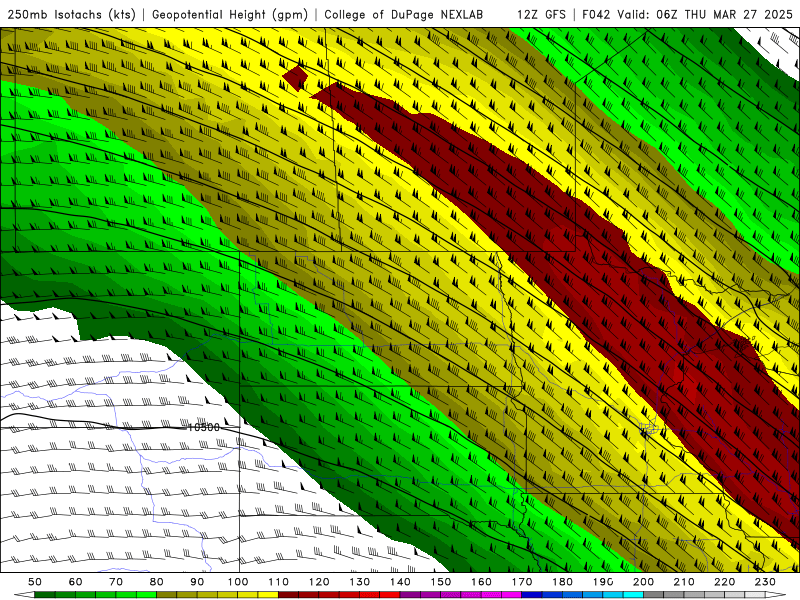Click the '170' legend value
Viewport: 800px width, 600px height.
point(522,582)
